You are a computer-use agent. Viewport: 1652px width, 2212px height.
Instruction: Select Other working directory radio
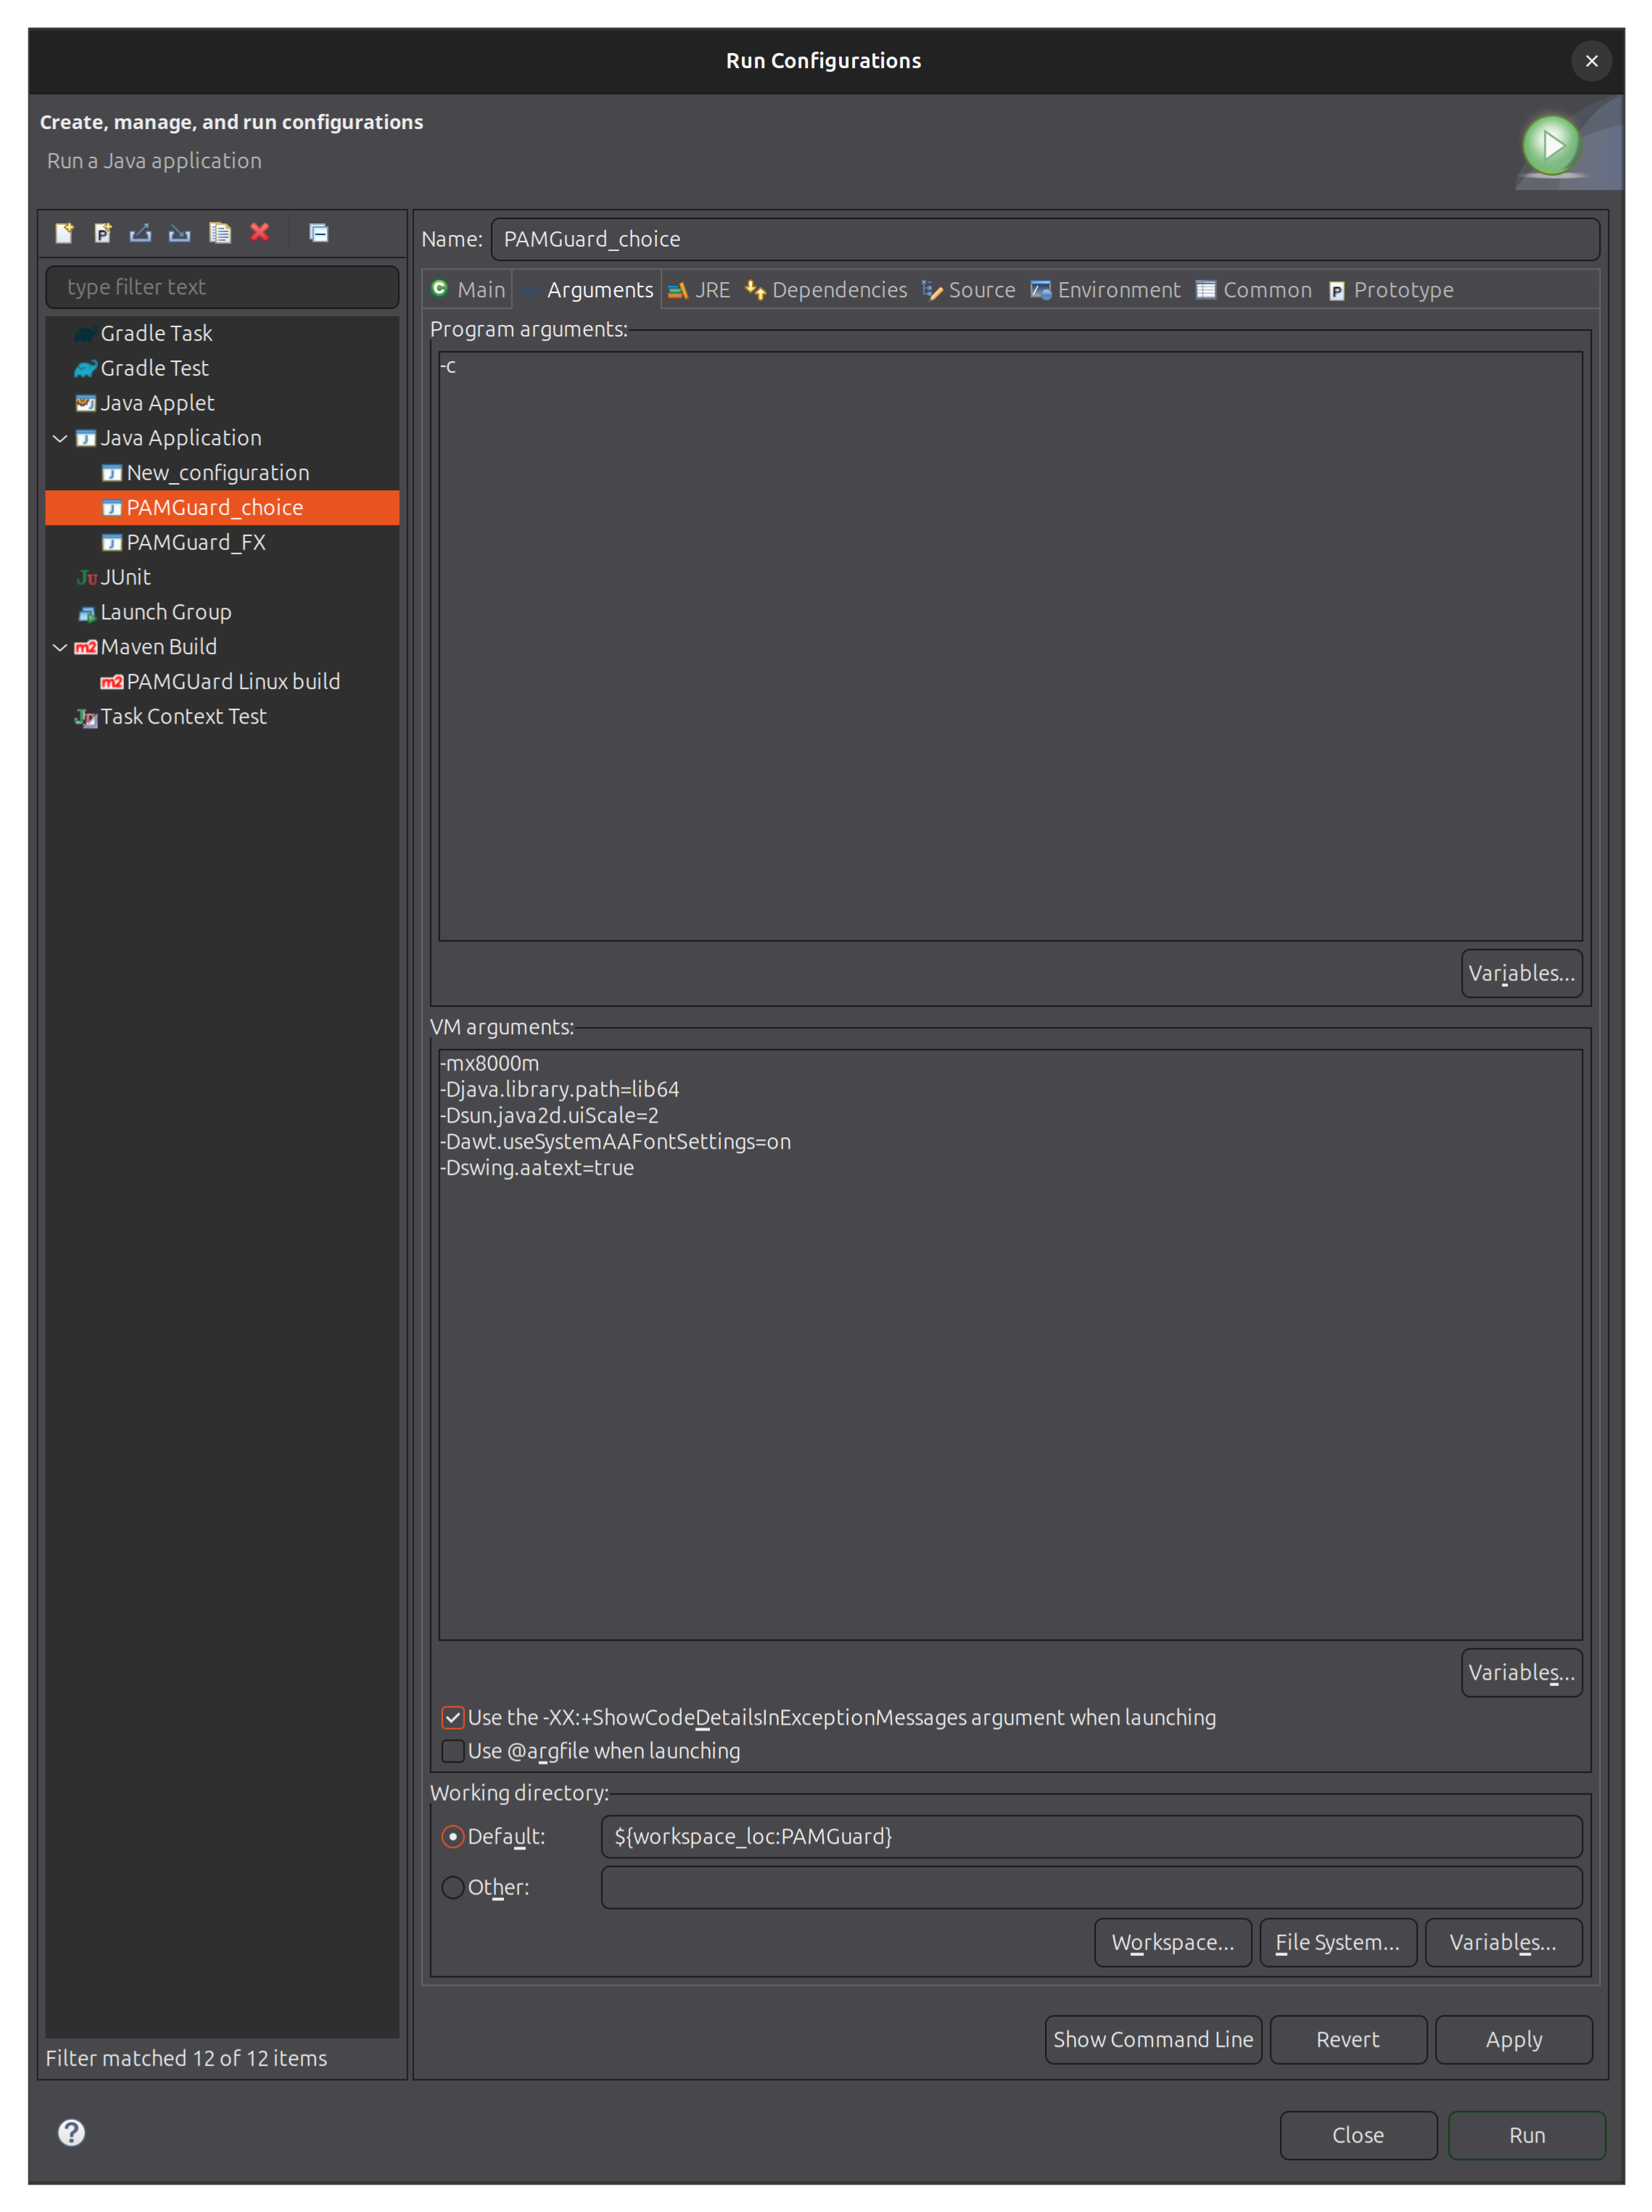pyautogui.click(x=453, y=1887)
